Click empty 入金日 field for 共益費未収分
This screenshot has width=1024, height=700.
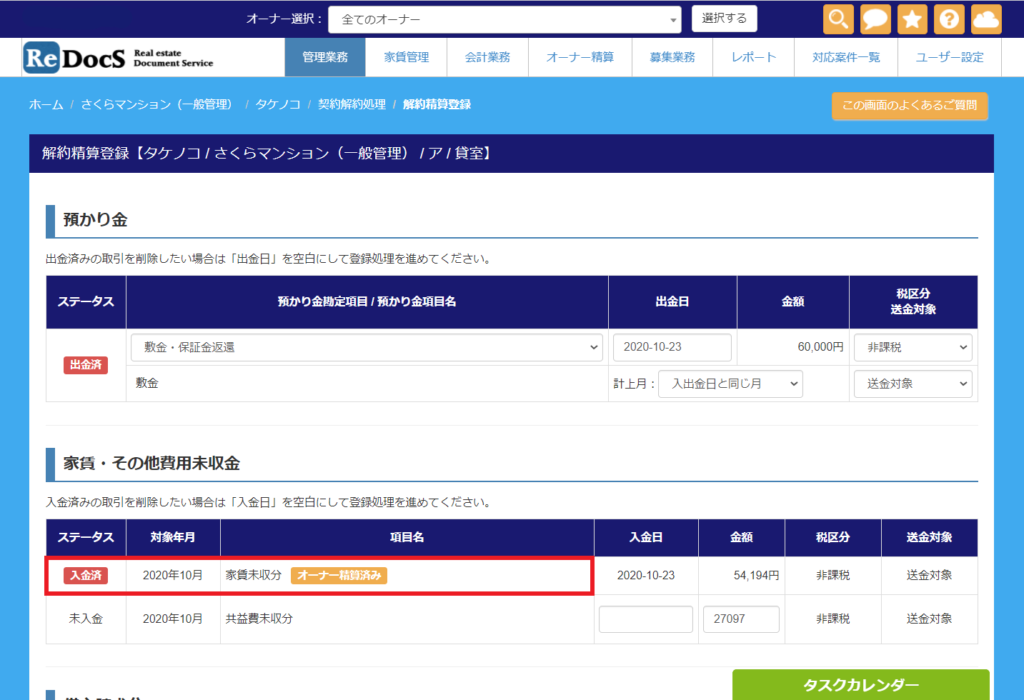646,619
